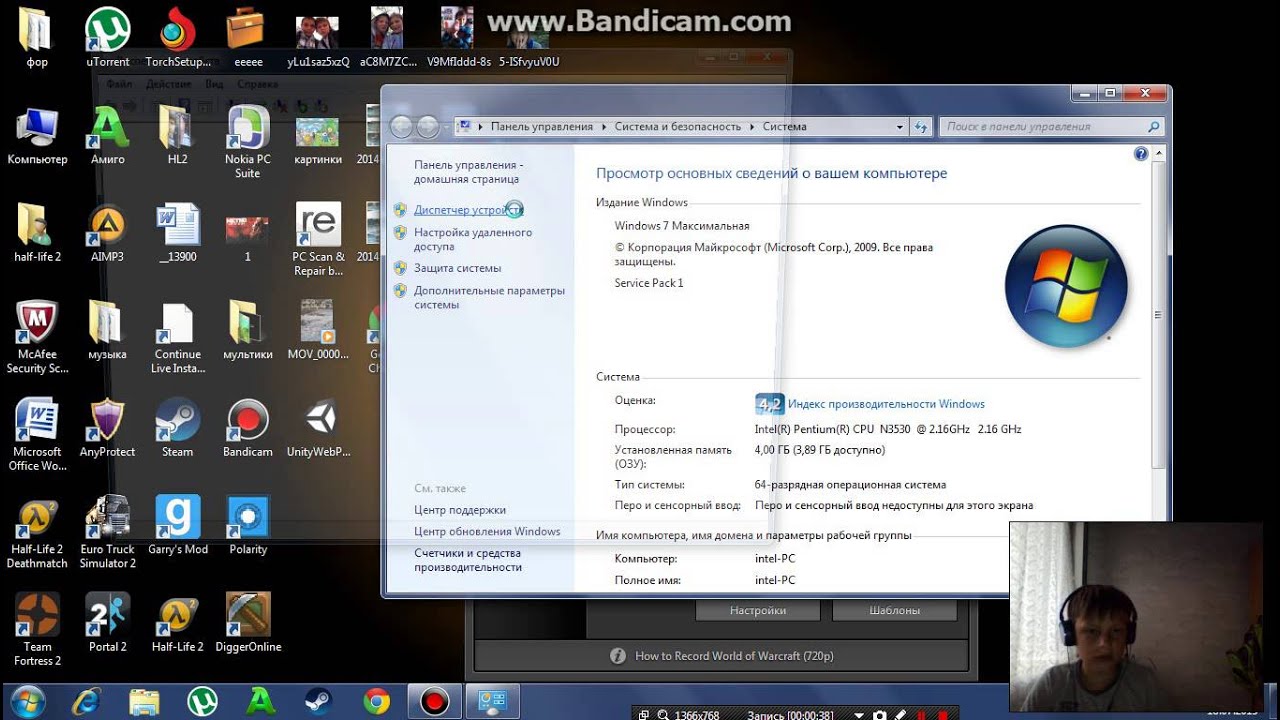This screenshot has width=1280, height=720.
Task: Open the 'Вид' menu in the background window
Action: click(x=214, y=85)
